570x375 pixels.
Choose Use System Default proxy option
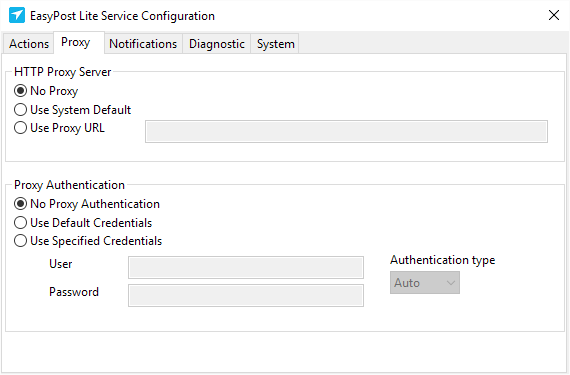[72, 110]
